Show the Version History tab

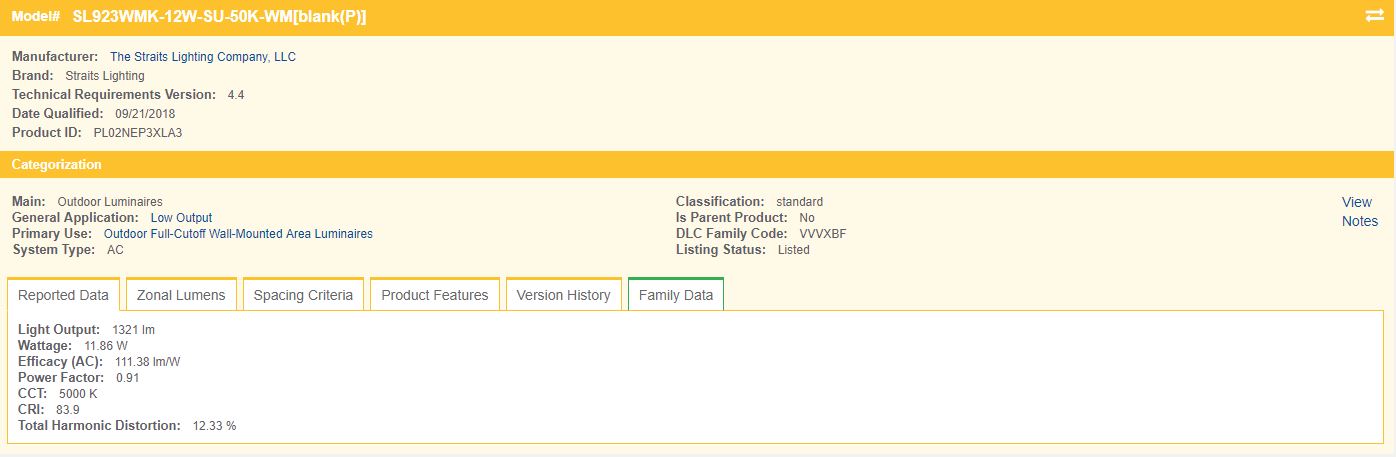point(564,295)
